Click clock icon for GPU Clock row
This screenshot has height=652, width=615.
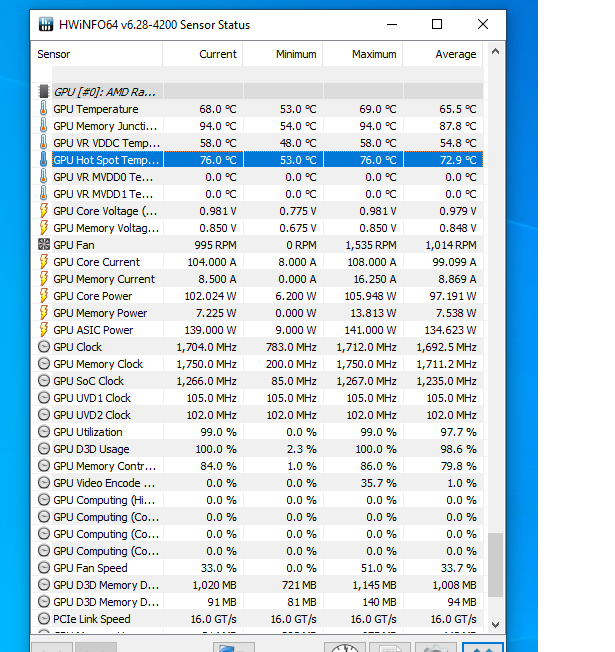click(x=44, y=347)
